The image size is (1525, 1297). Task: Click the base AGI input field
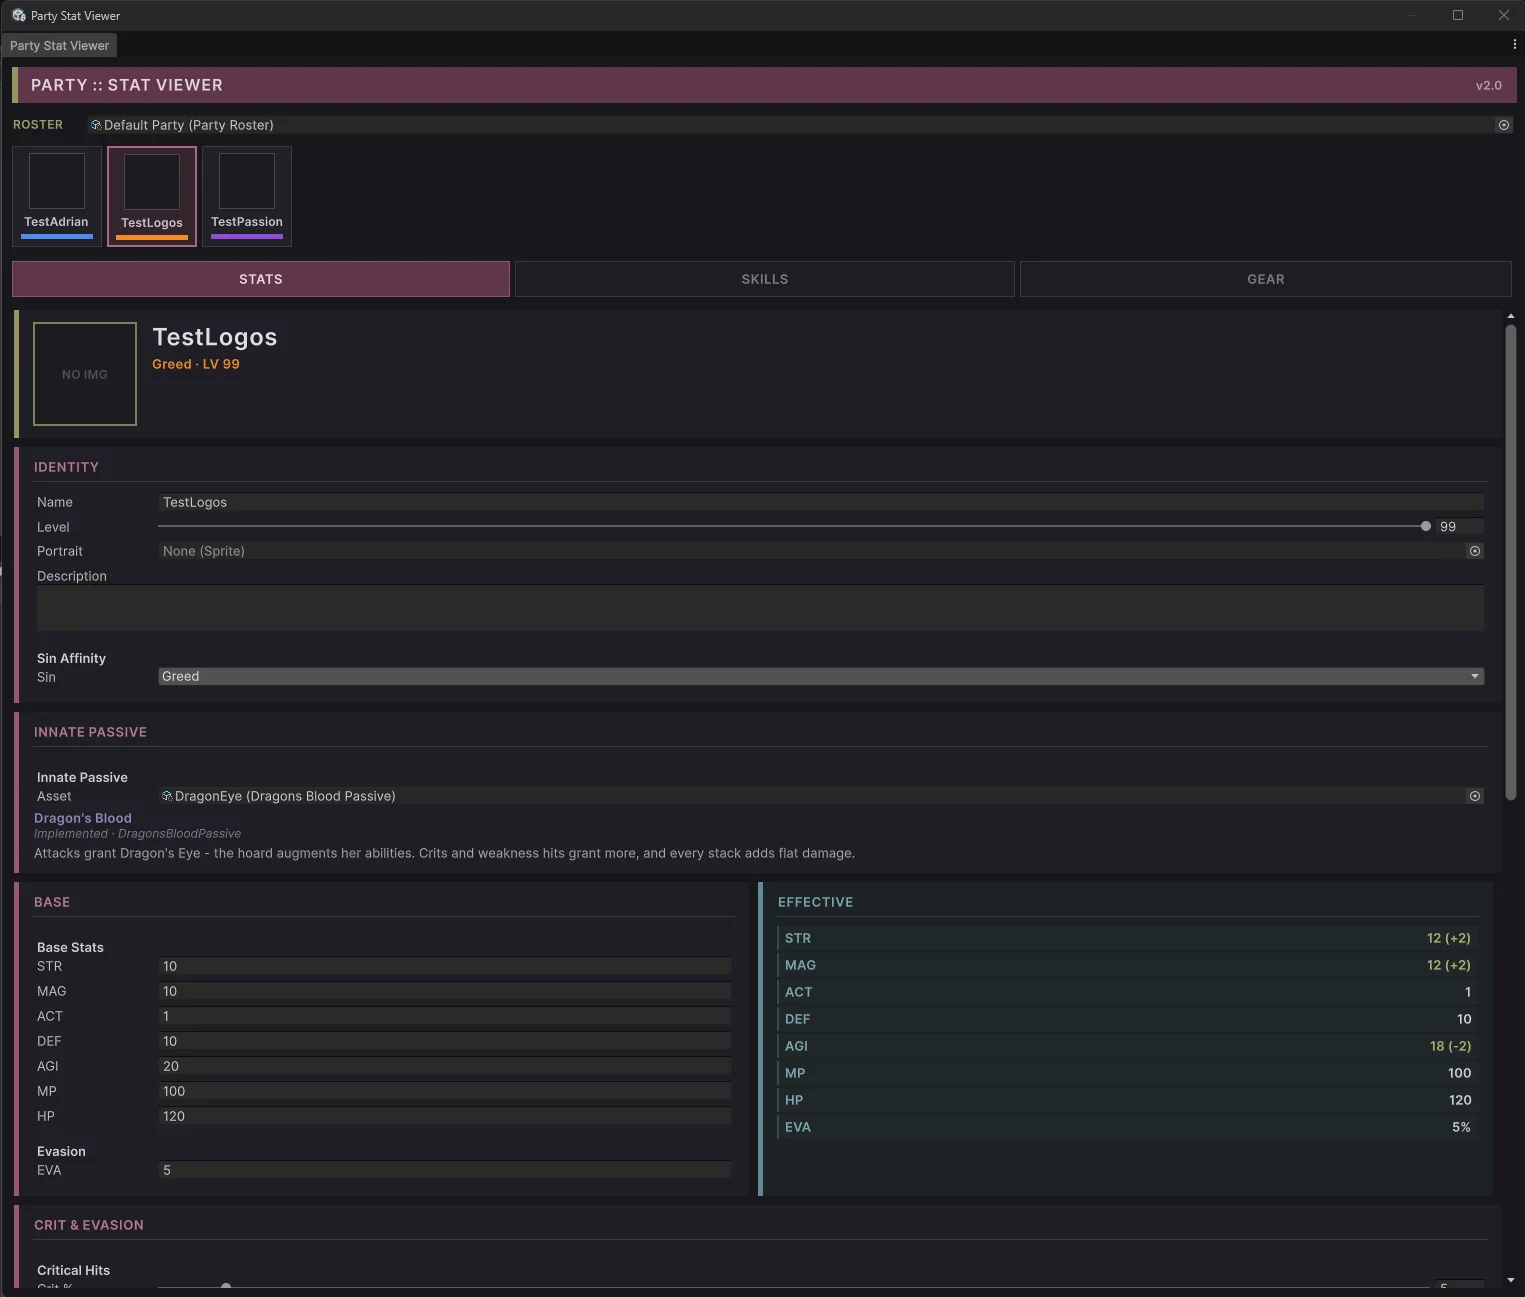click(445, 1066)
